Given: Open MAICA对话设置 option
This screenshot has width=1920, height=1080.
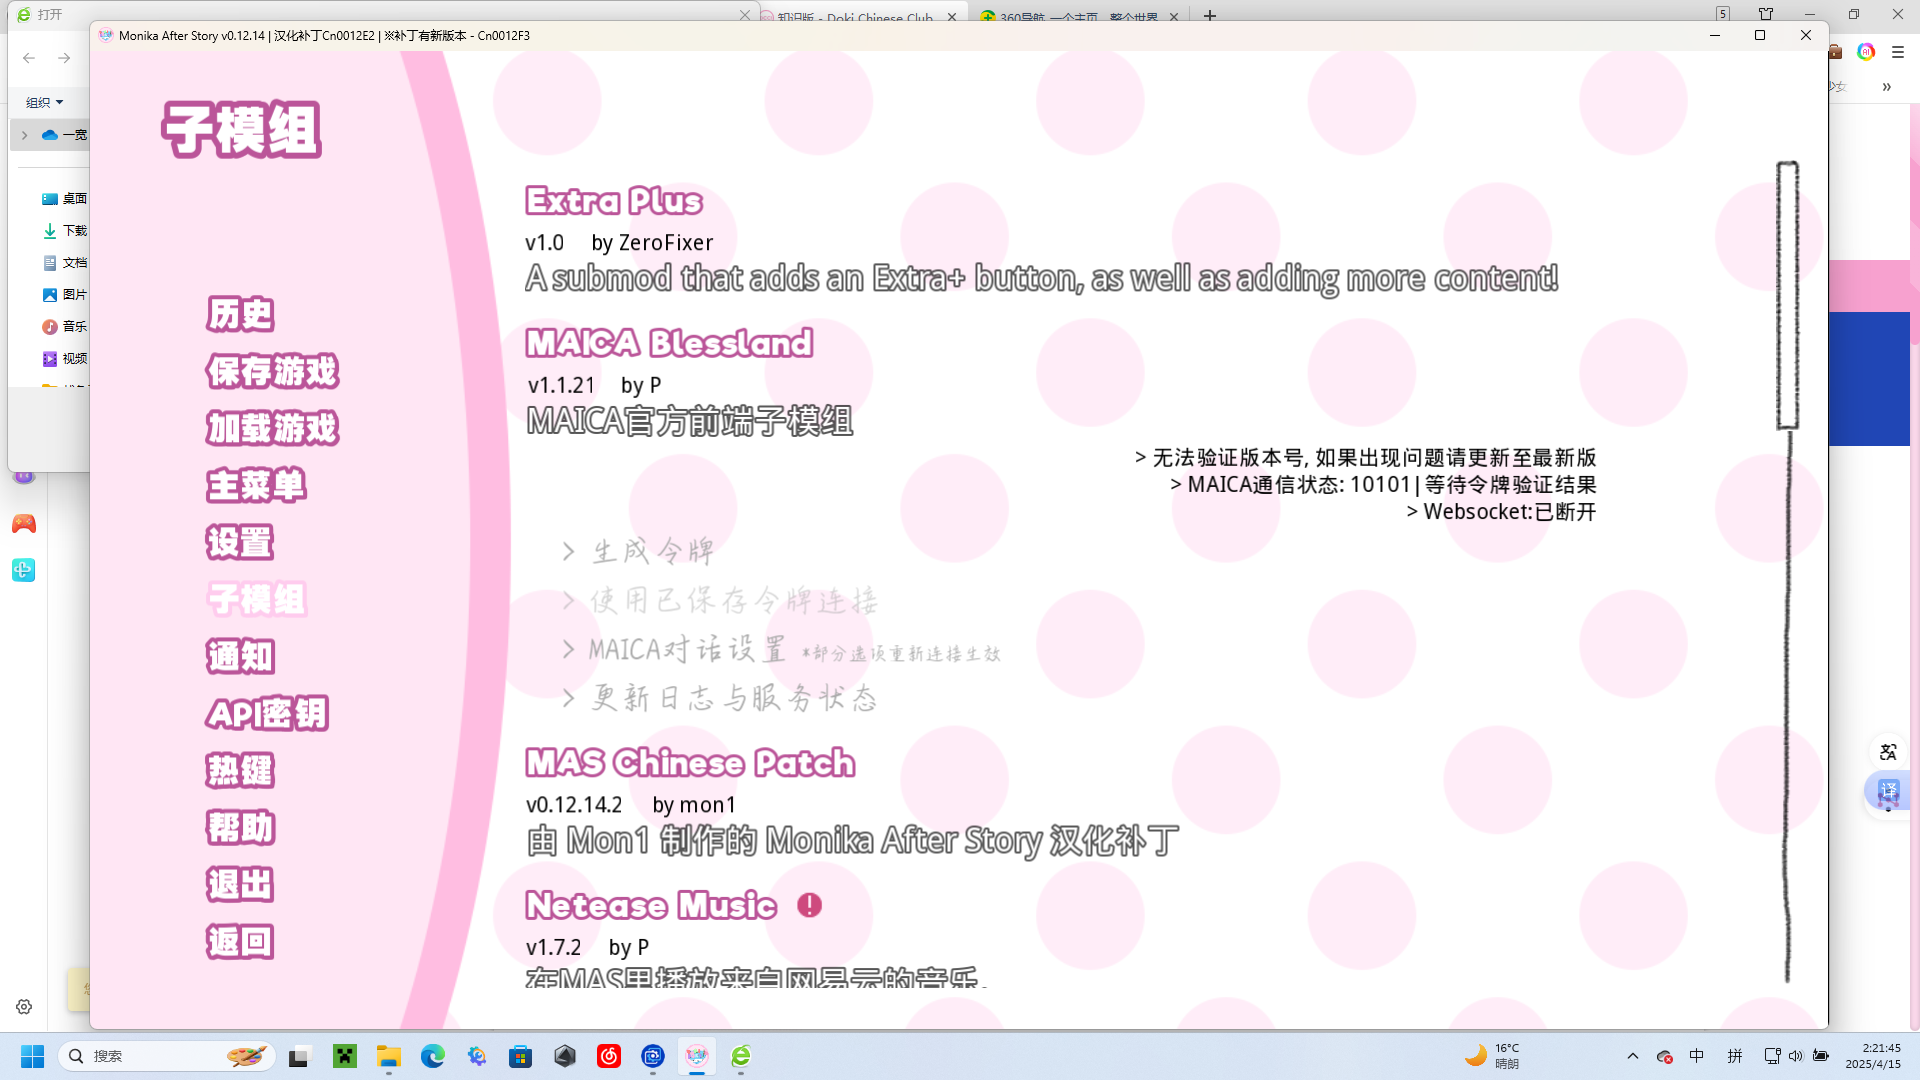Looking at the screenshot, I should click(781, 650).
